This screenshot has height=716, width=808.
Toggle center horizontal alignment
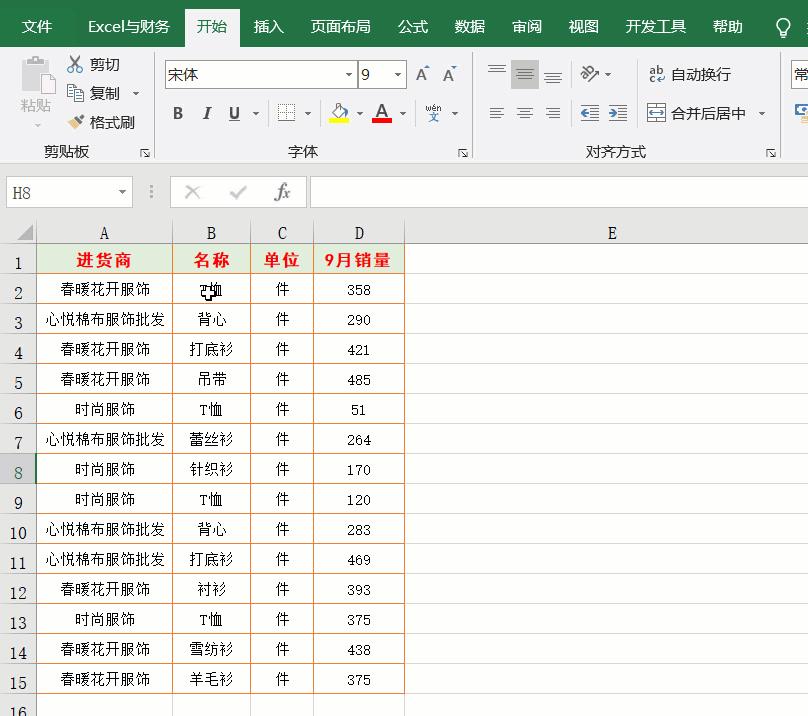coord(525,113)
